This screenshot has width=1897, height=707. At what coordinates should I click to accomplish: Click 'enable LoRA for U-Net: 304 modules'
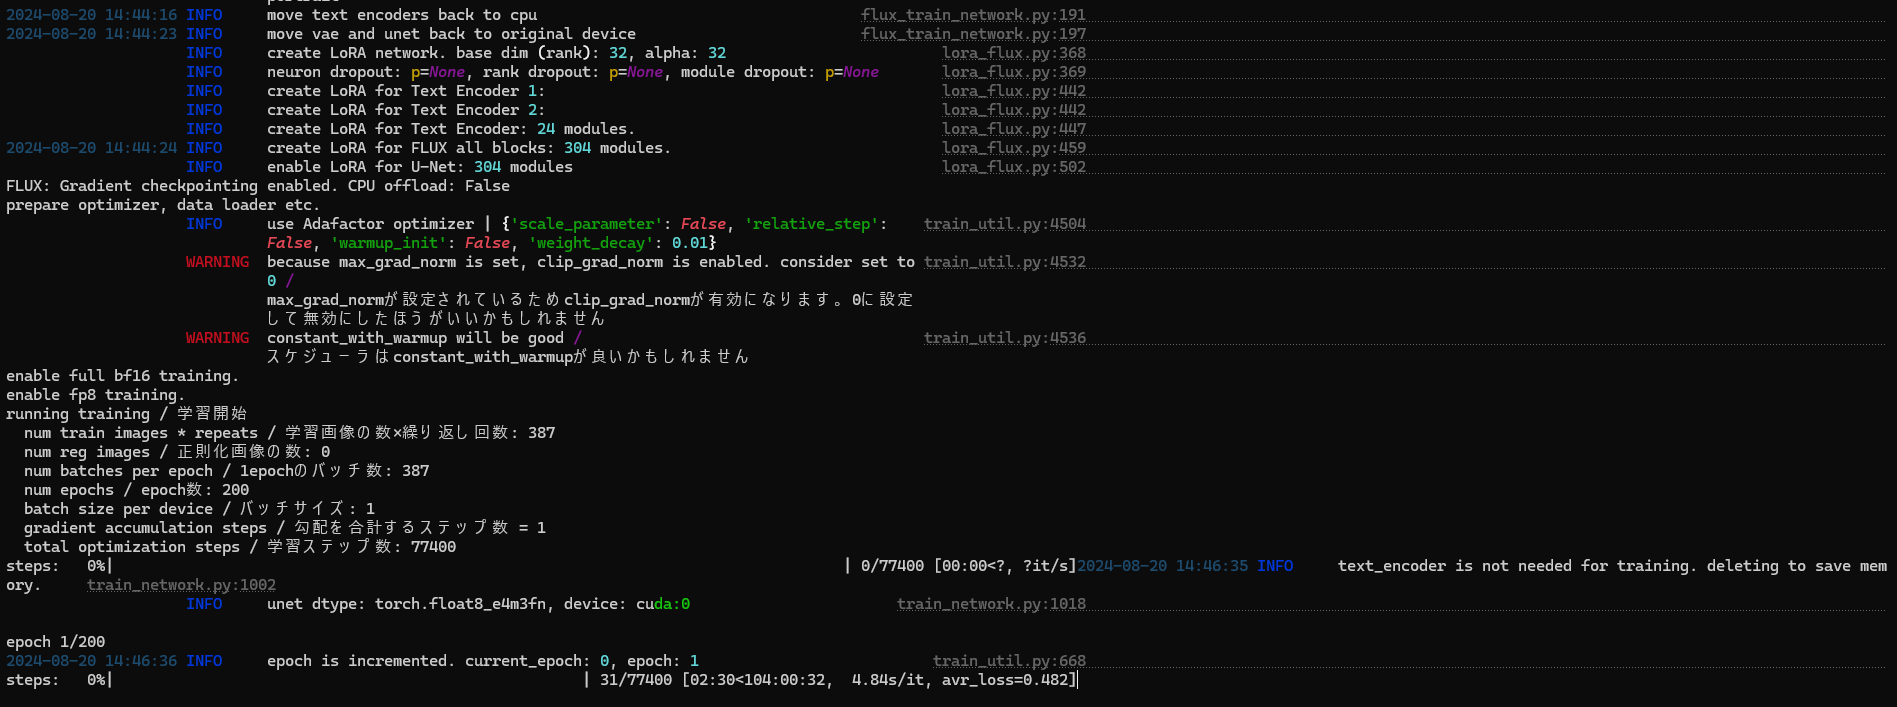pyautogui.click(x=420, y=167)
